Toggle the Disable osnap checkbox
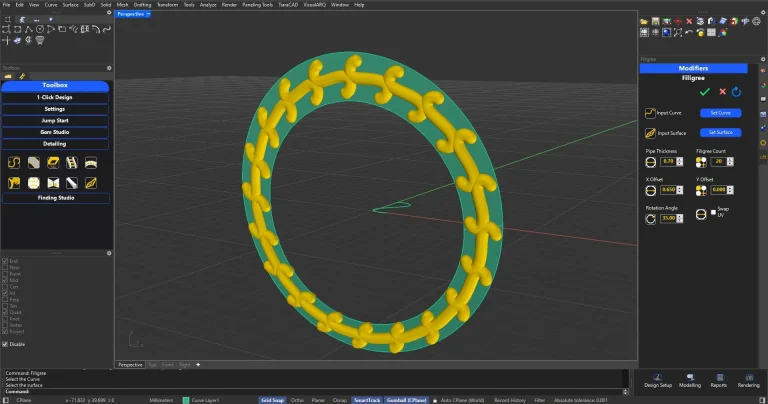 click(5, 344)
